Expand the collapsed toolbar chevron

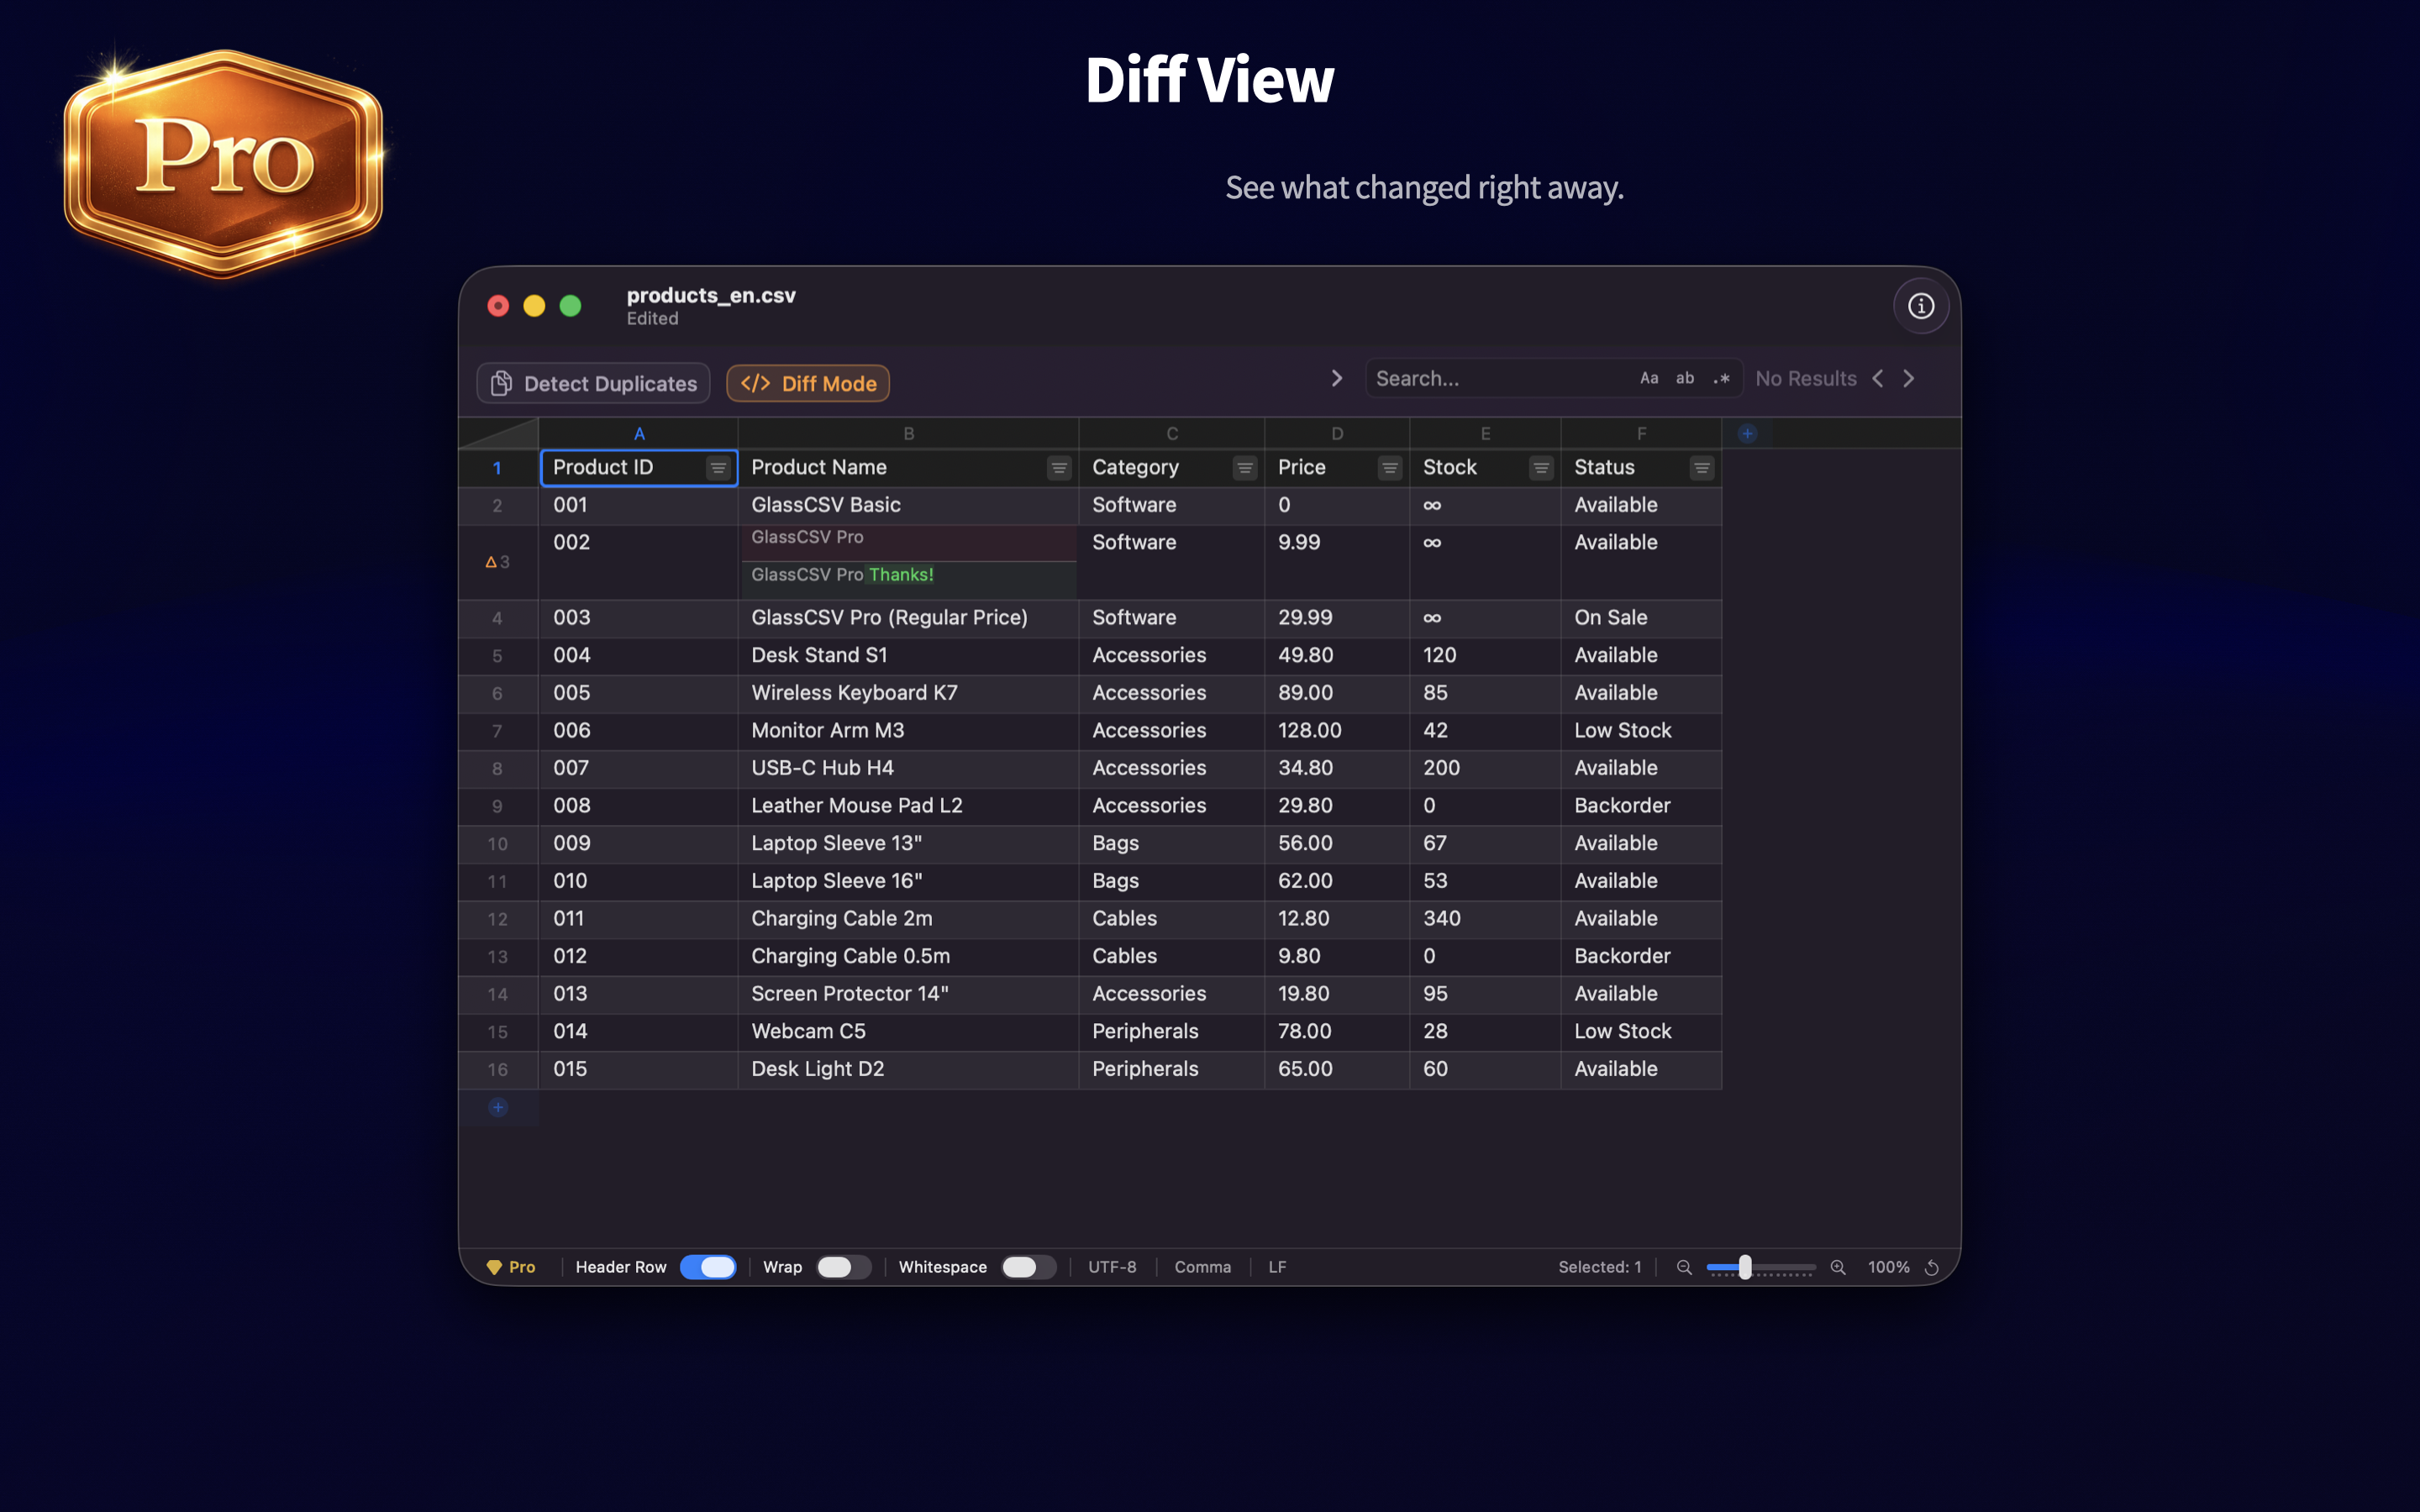[1337, 378]
